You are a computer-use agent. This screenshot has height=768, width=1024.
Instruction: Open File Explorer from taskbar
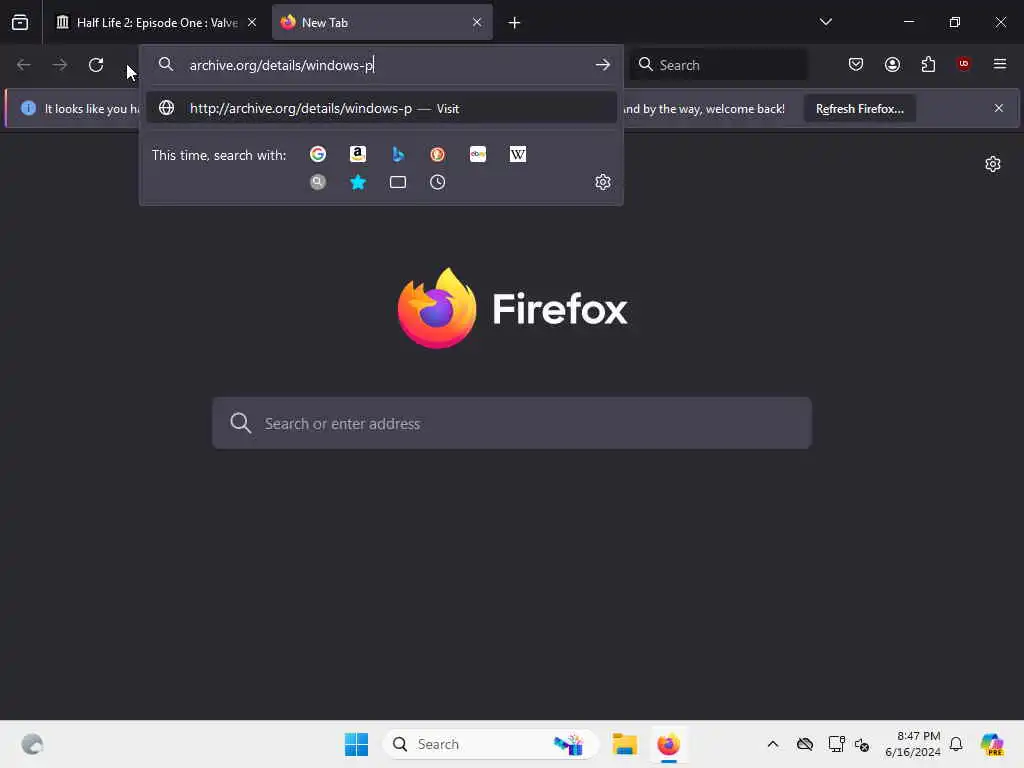pyautogui.click(x=624, y=744)
